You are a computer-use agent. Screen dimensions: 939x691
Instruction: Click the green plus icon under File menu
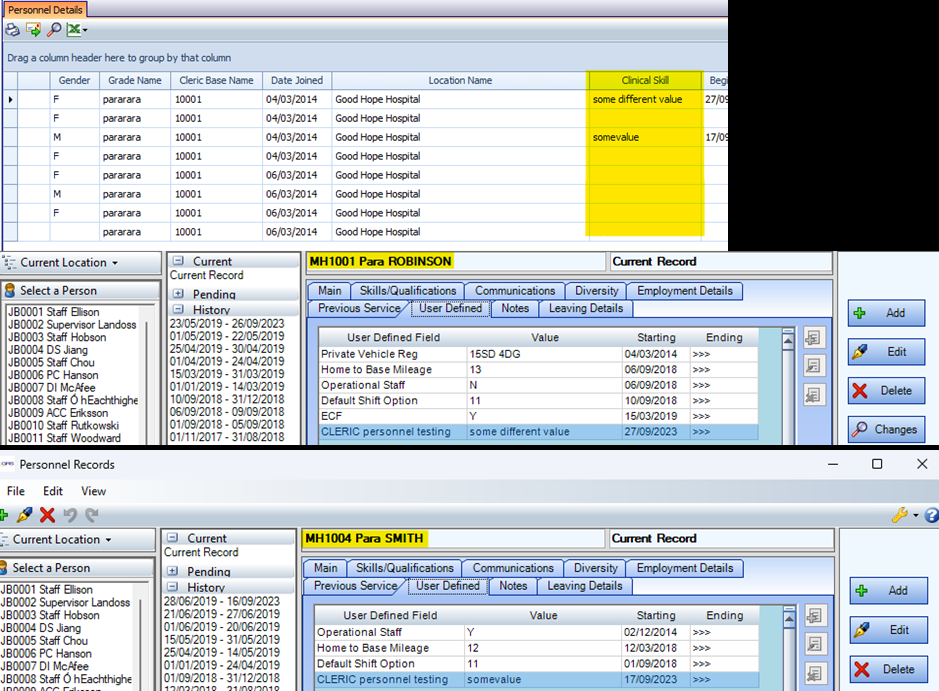pyautogui.click(x=4, y=515)
